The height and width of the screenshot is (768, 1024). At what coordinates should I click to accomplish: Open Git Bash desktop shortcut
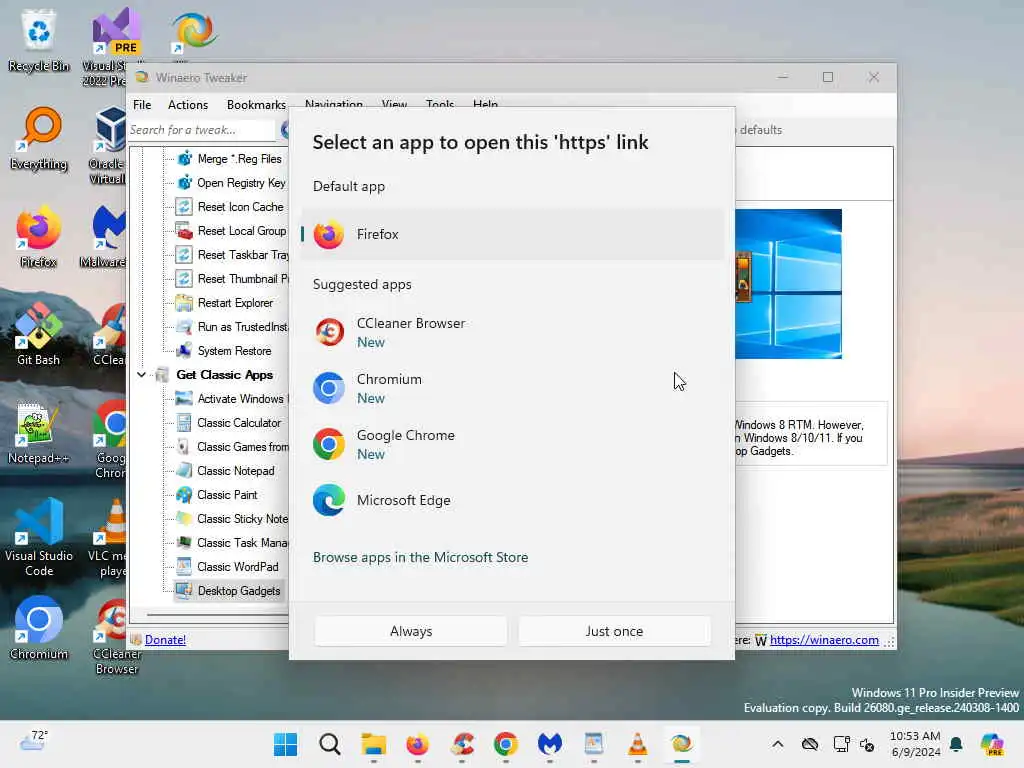pyautogui.click(x=39, y=334)
